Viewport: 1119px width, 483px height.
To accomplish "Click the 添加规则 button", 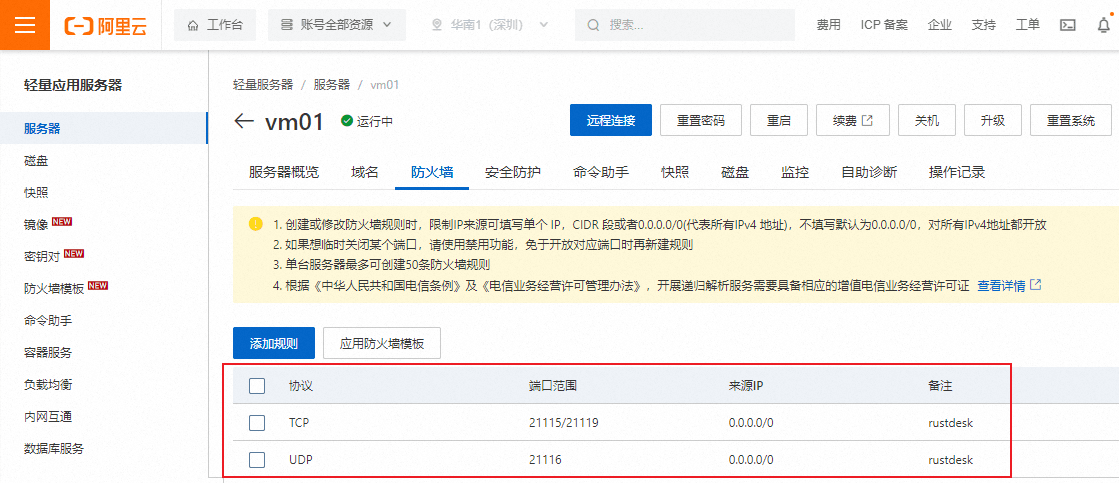I will tap(274, 343).
